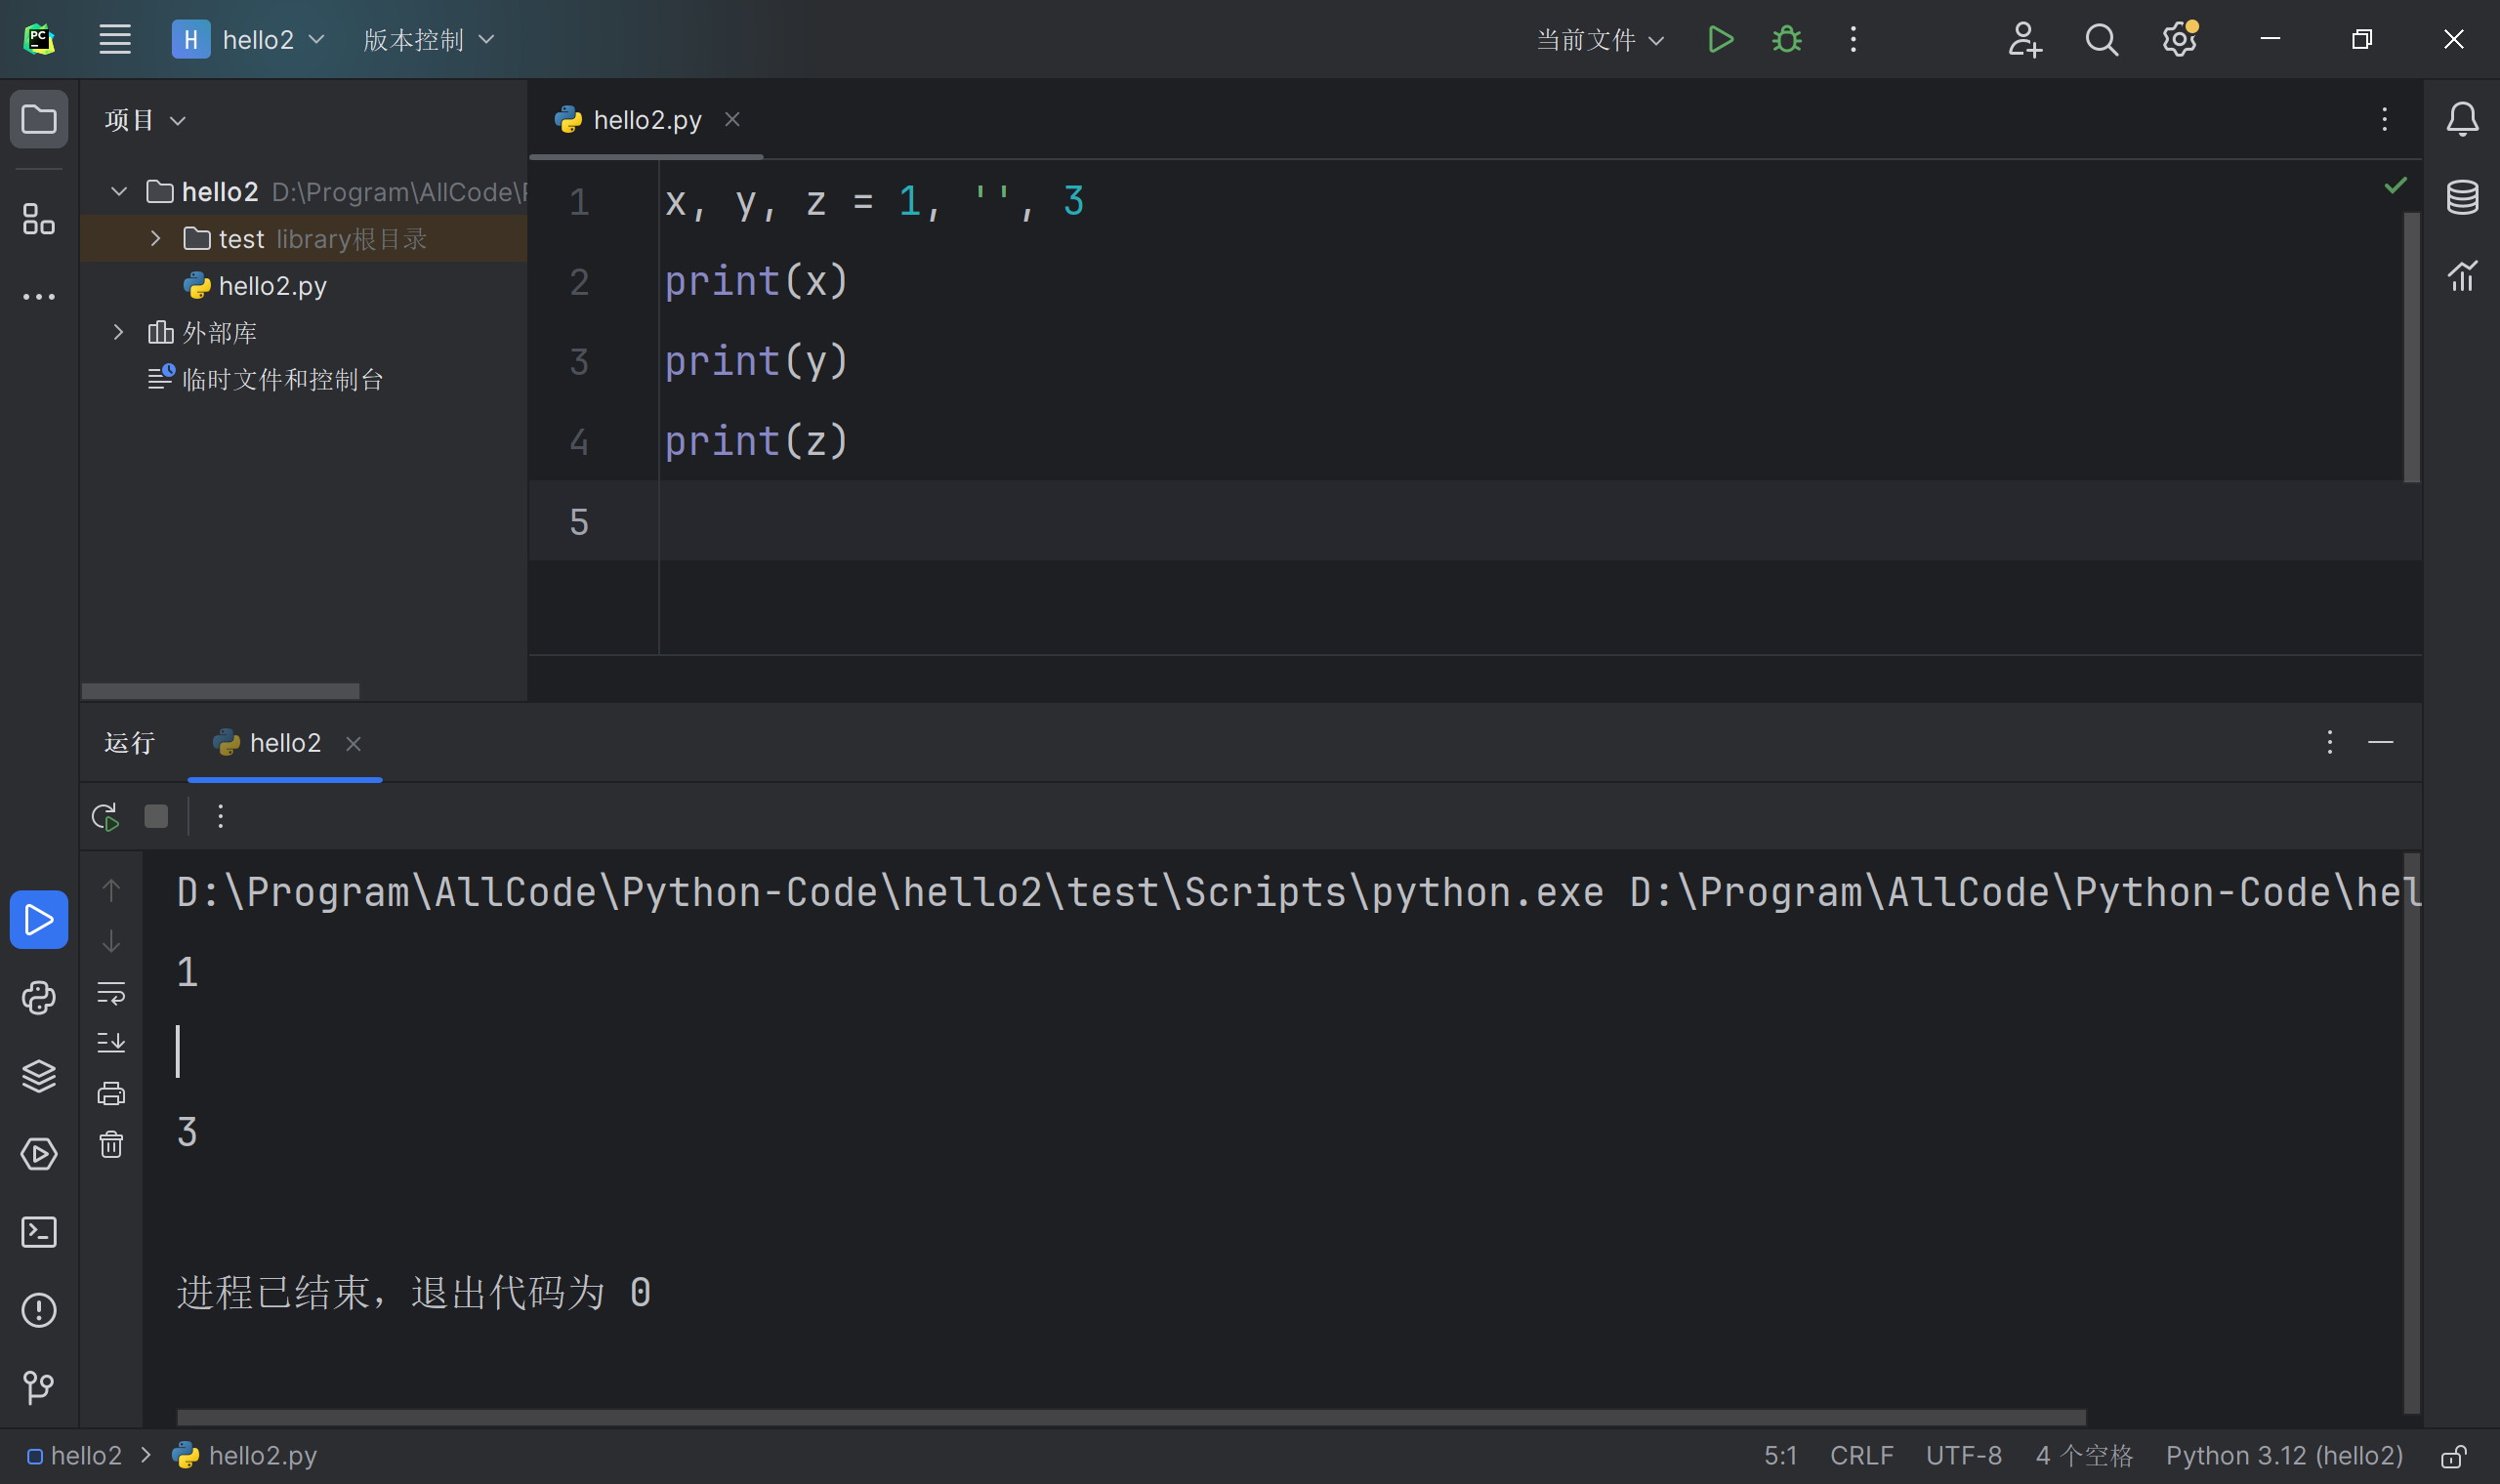
Task: Open the Terminal tool window
Action: tap(39, 1232)
